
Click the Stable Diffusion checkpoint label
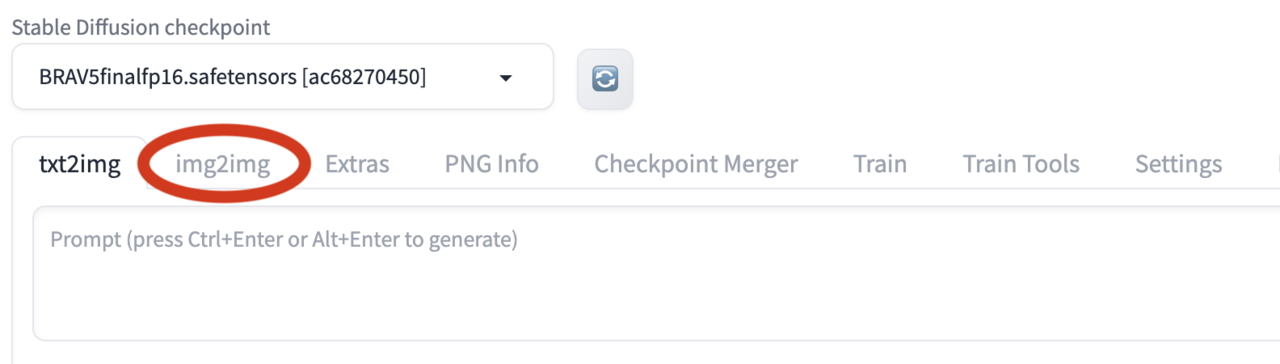pyautogui.click(x=141, y=27)
